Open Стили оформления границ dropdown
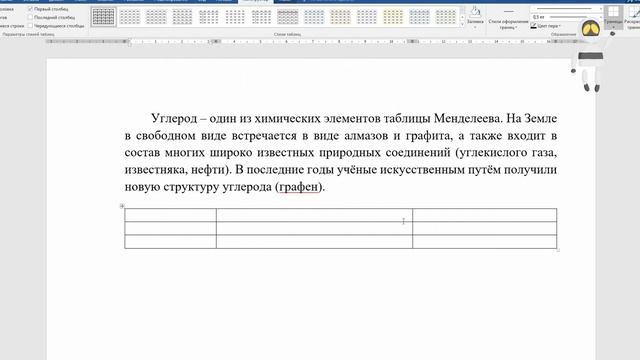 [508, 24]
